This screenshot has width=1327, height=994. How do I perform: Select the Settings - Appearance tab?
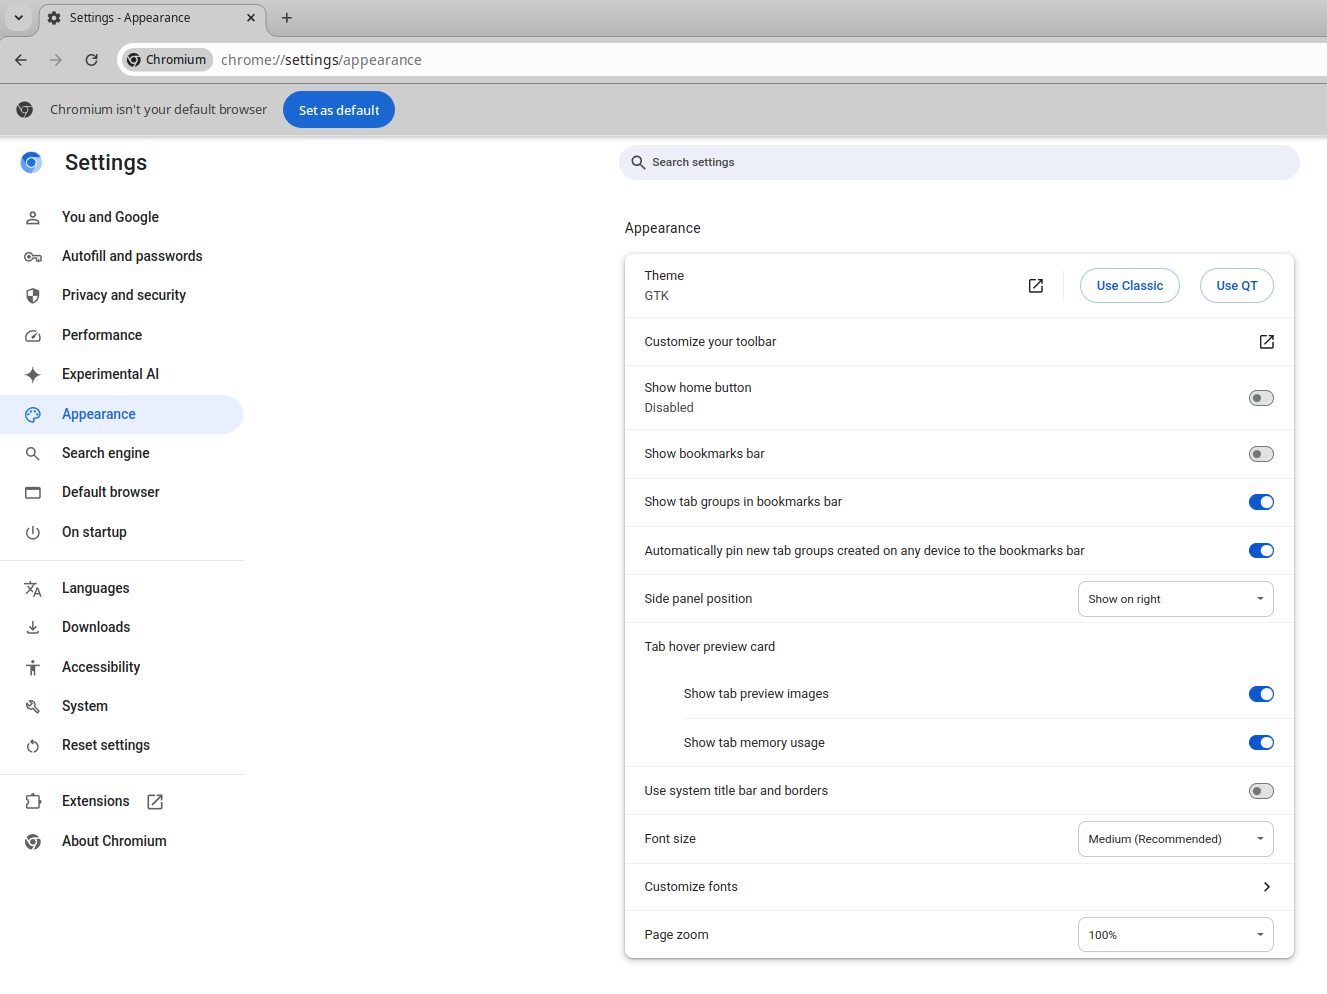coord(152,18)
